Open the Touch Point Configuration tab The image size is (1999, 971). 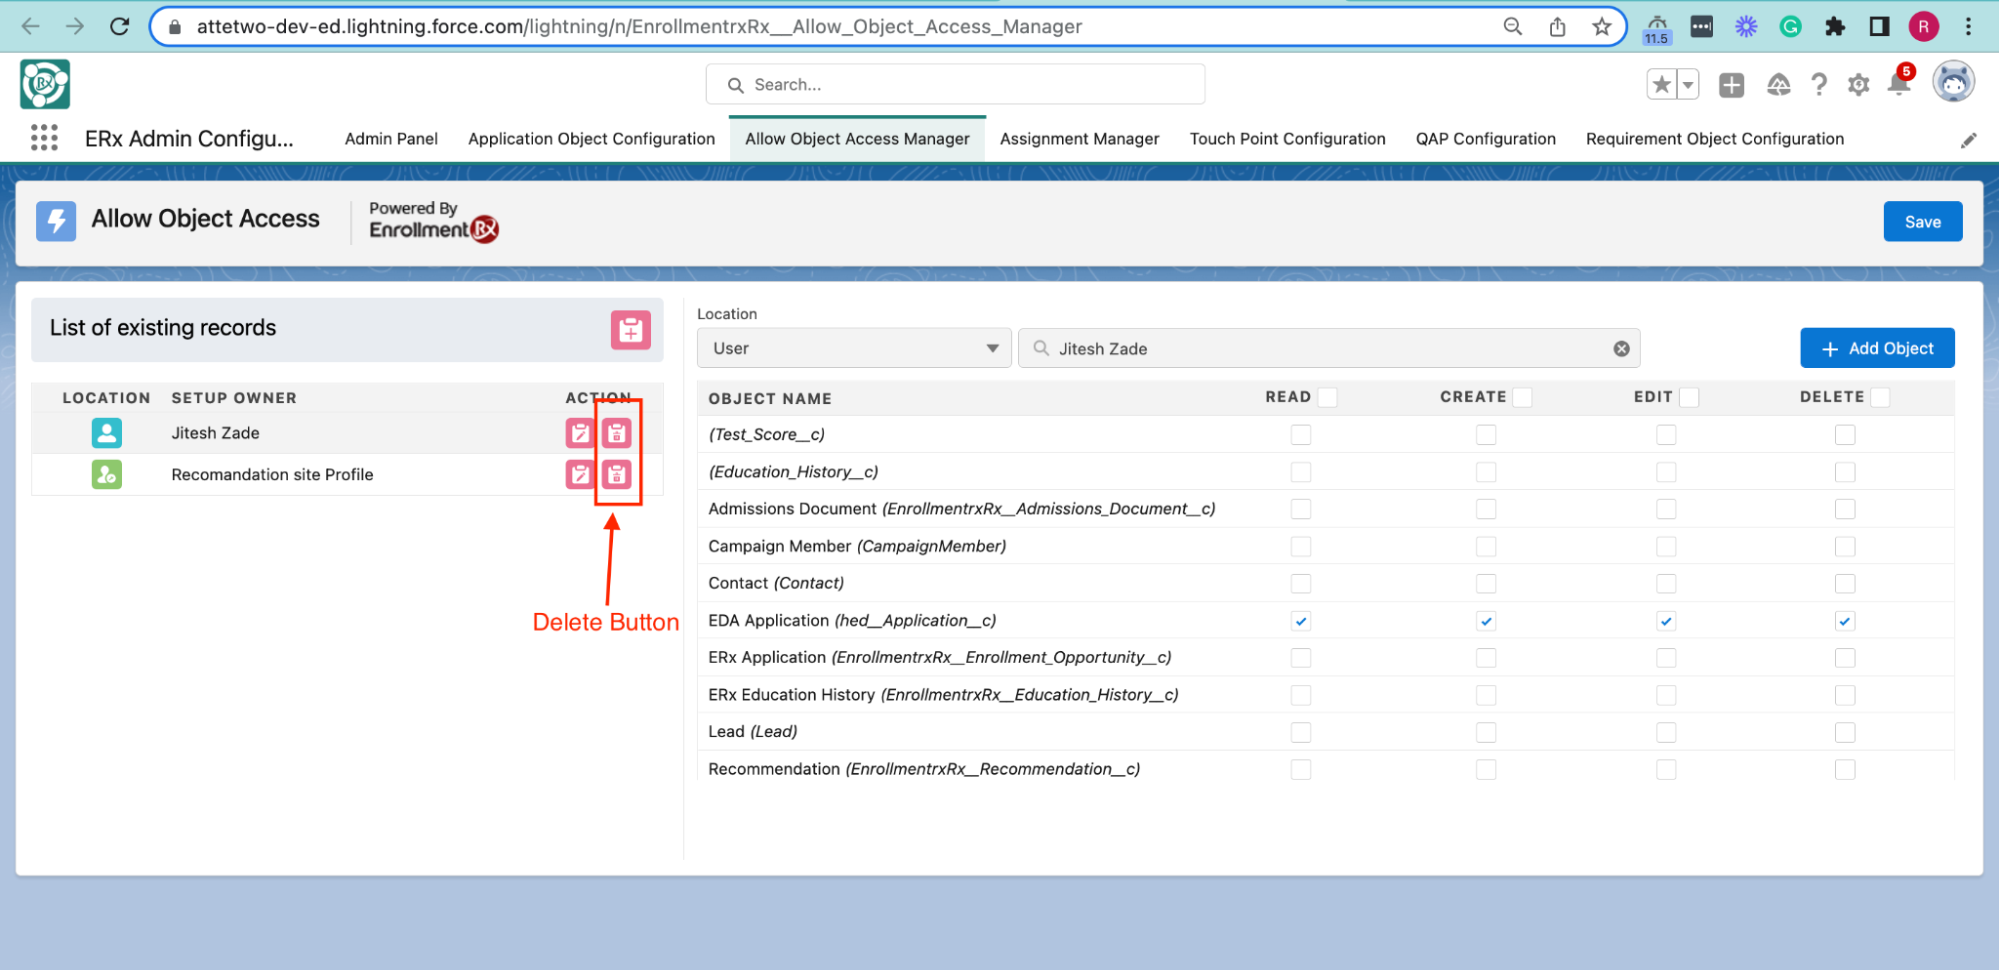(1287, 139)
